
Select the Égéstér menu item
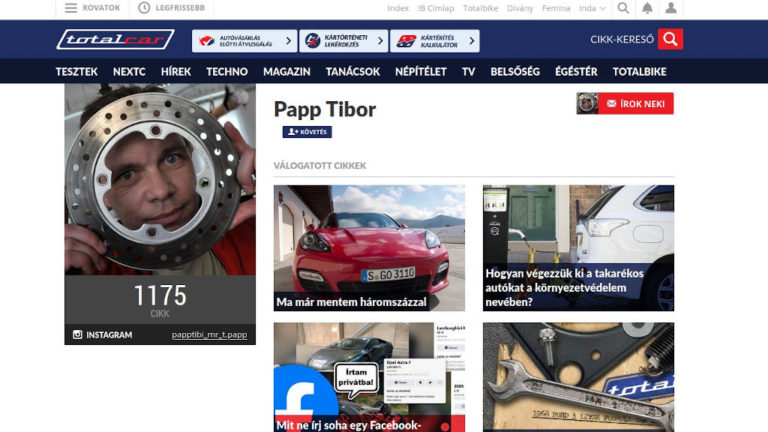(x=576, y=72)
